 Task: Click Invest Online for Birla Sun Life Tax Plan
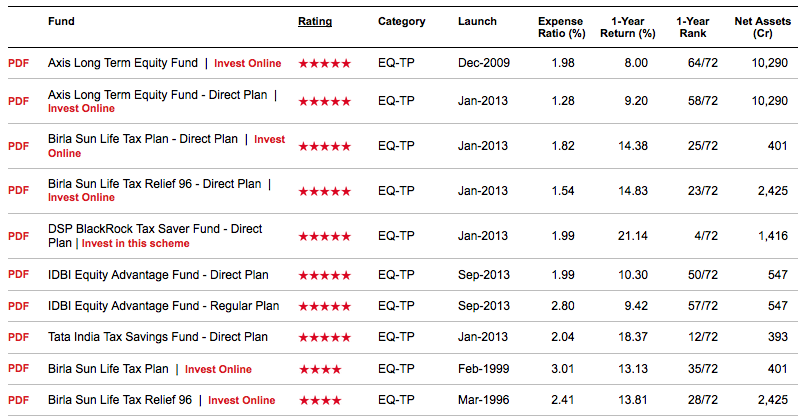[218, 369]
